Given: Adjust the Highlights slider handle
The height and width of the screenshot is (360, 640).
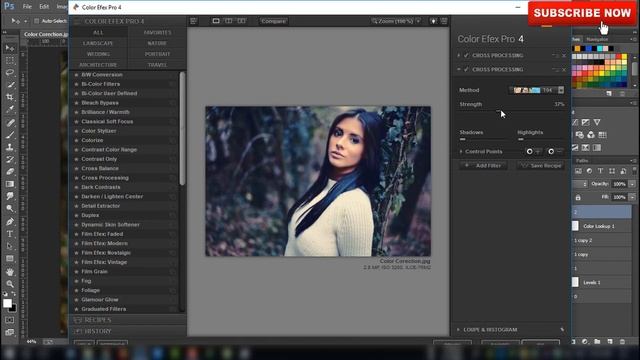Looking at the screenshot, I should (x=520, y=139).
